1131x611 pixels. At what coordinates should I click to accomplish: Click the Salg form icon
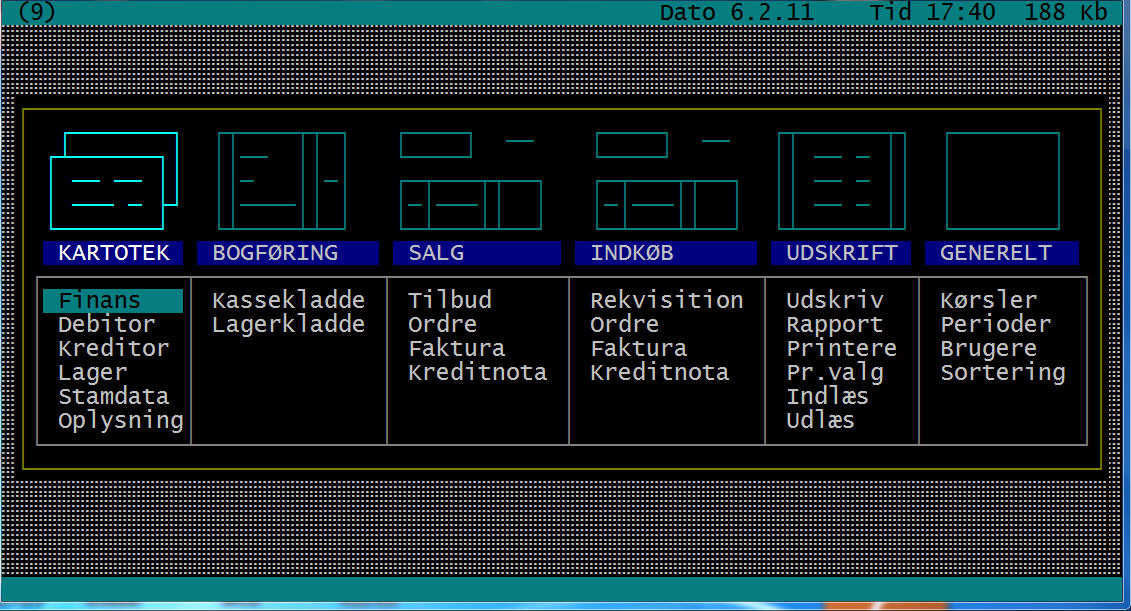[x=470, y=181]
